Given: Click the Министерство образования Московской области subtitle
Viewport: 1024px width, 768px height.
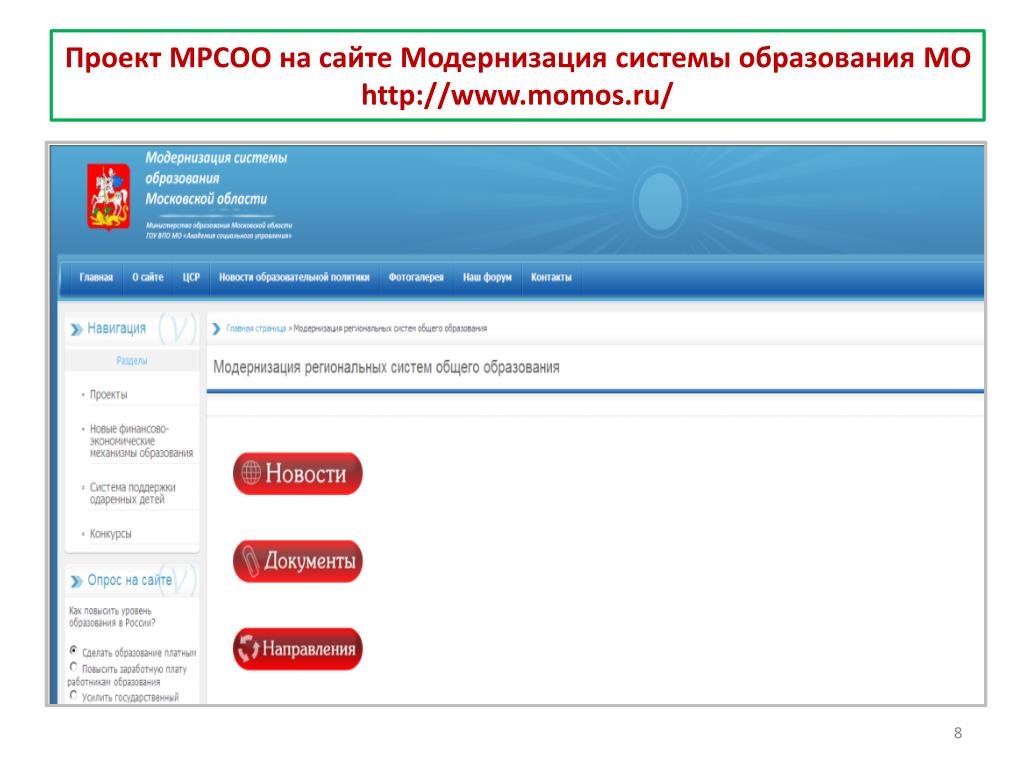Looking at the screenshot, I should (x=219, y=225).
